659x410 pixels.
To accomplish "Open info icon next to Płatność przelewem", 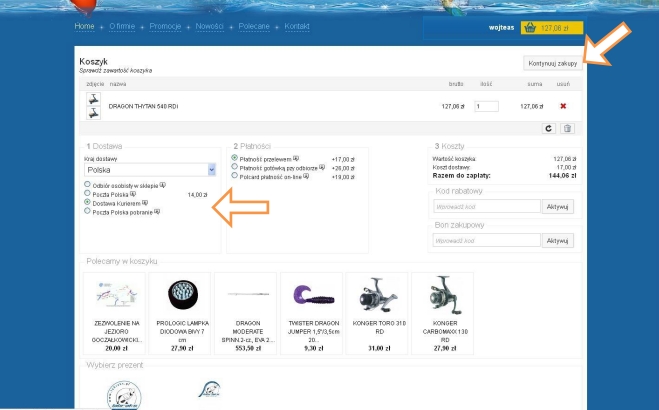I will point(296,159).
